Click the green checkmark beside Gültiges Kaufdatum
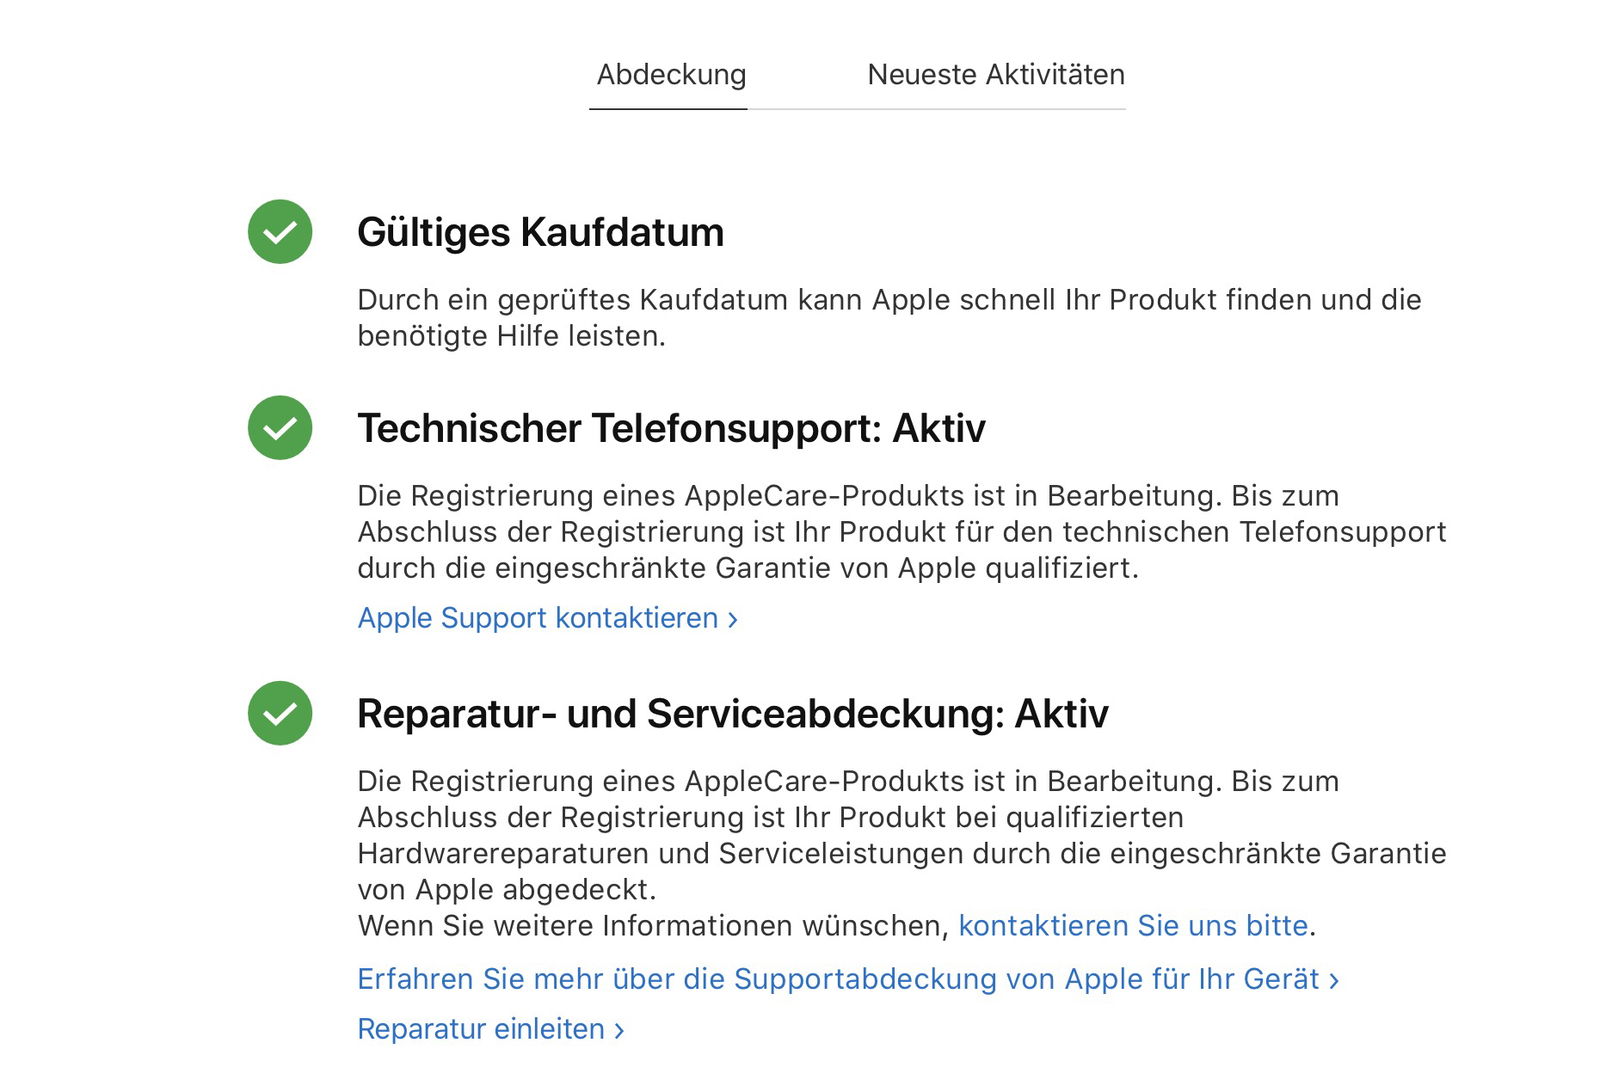Screen dimensions: 1600x1092 point(280,232)
